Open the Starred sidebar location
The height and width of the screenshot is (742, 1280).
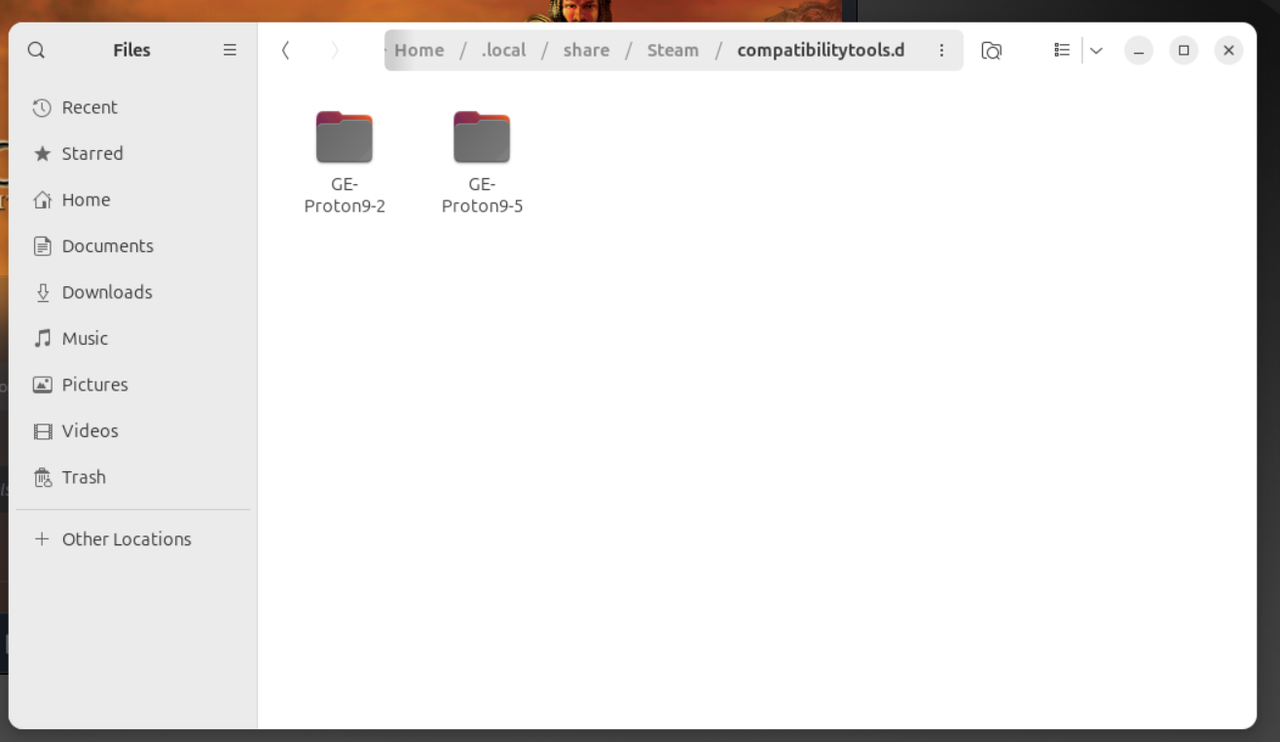(x=132, y=153)
